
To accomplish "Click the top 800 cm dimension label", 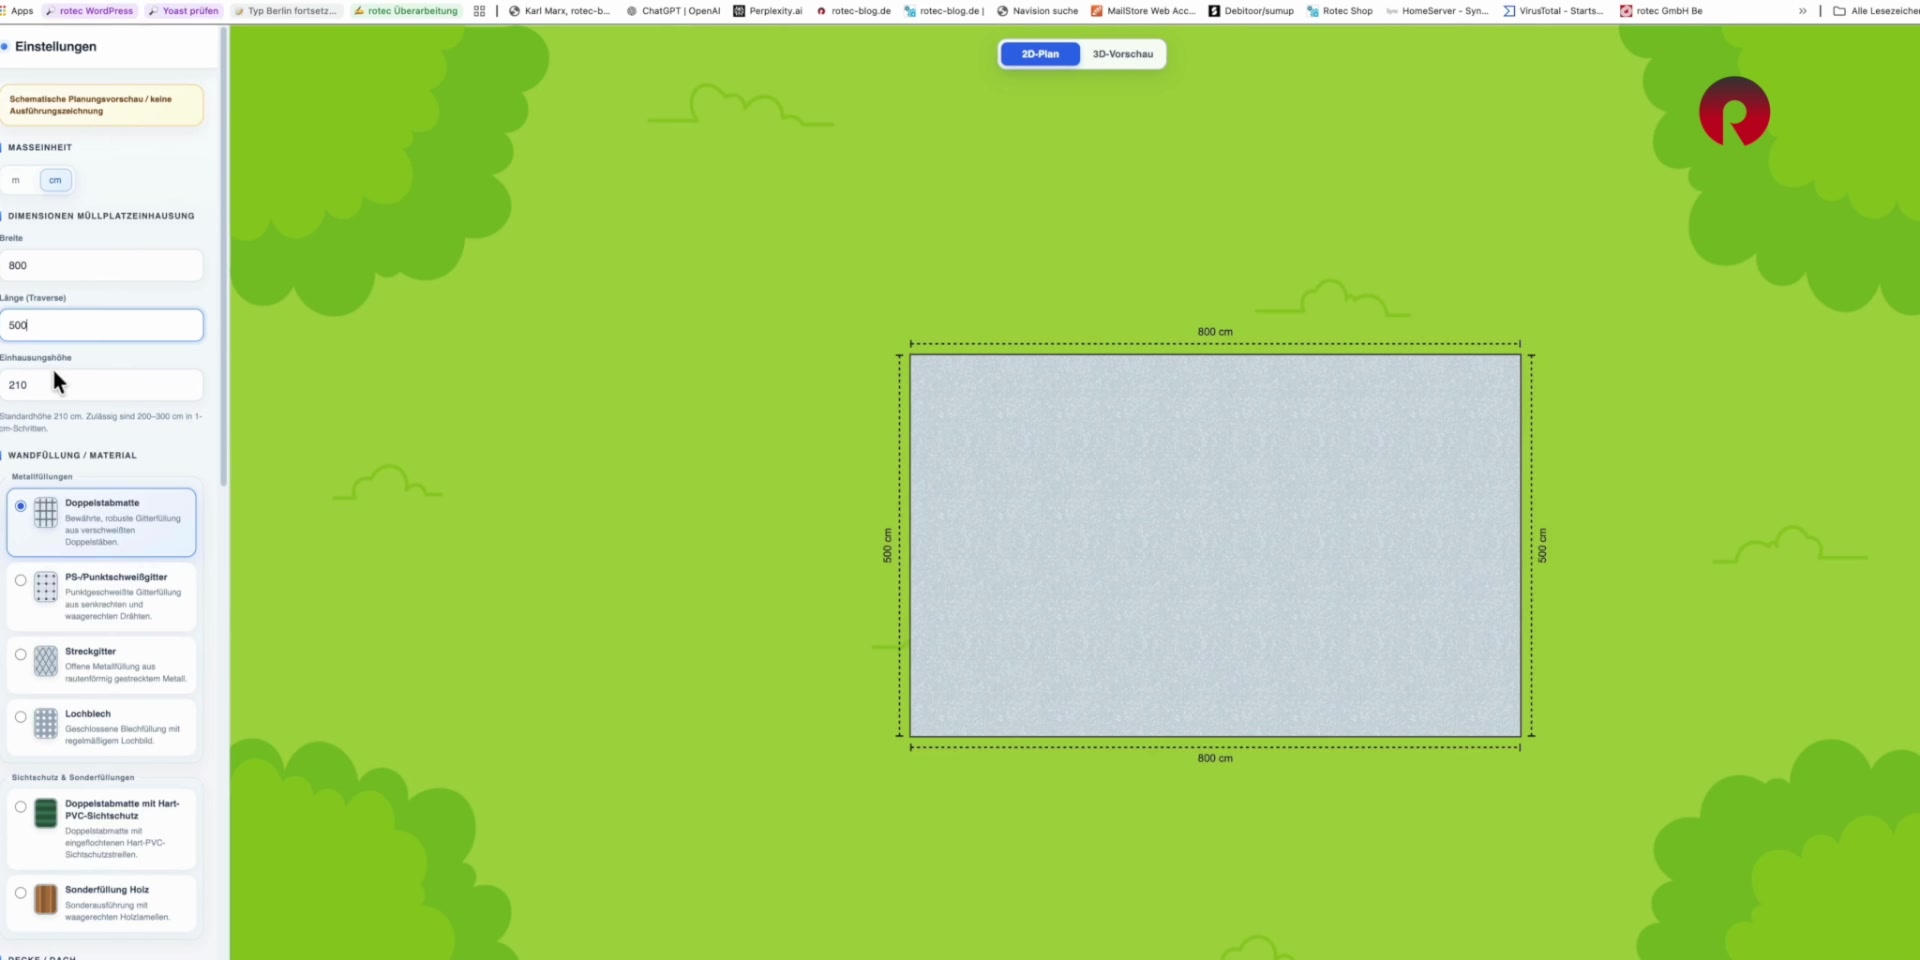I will coord(1215,332).
